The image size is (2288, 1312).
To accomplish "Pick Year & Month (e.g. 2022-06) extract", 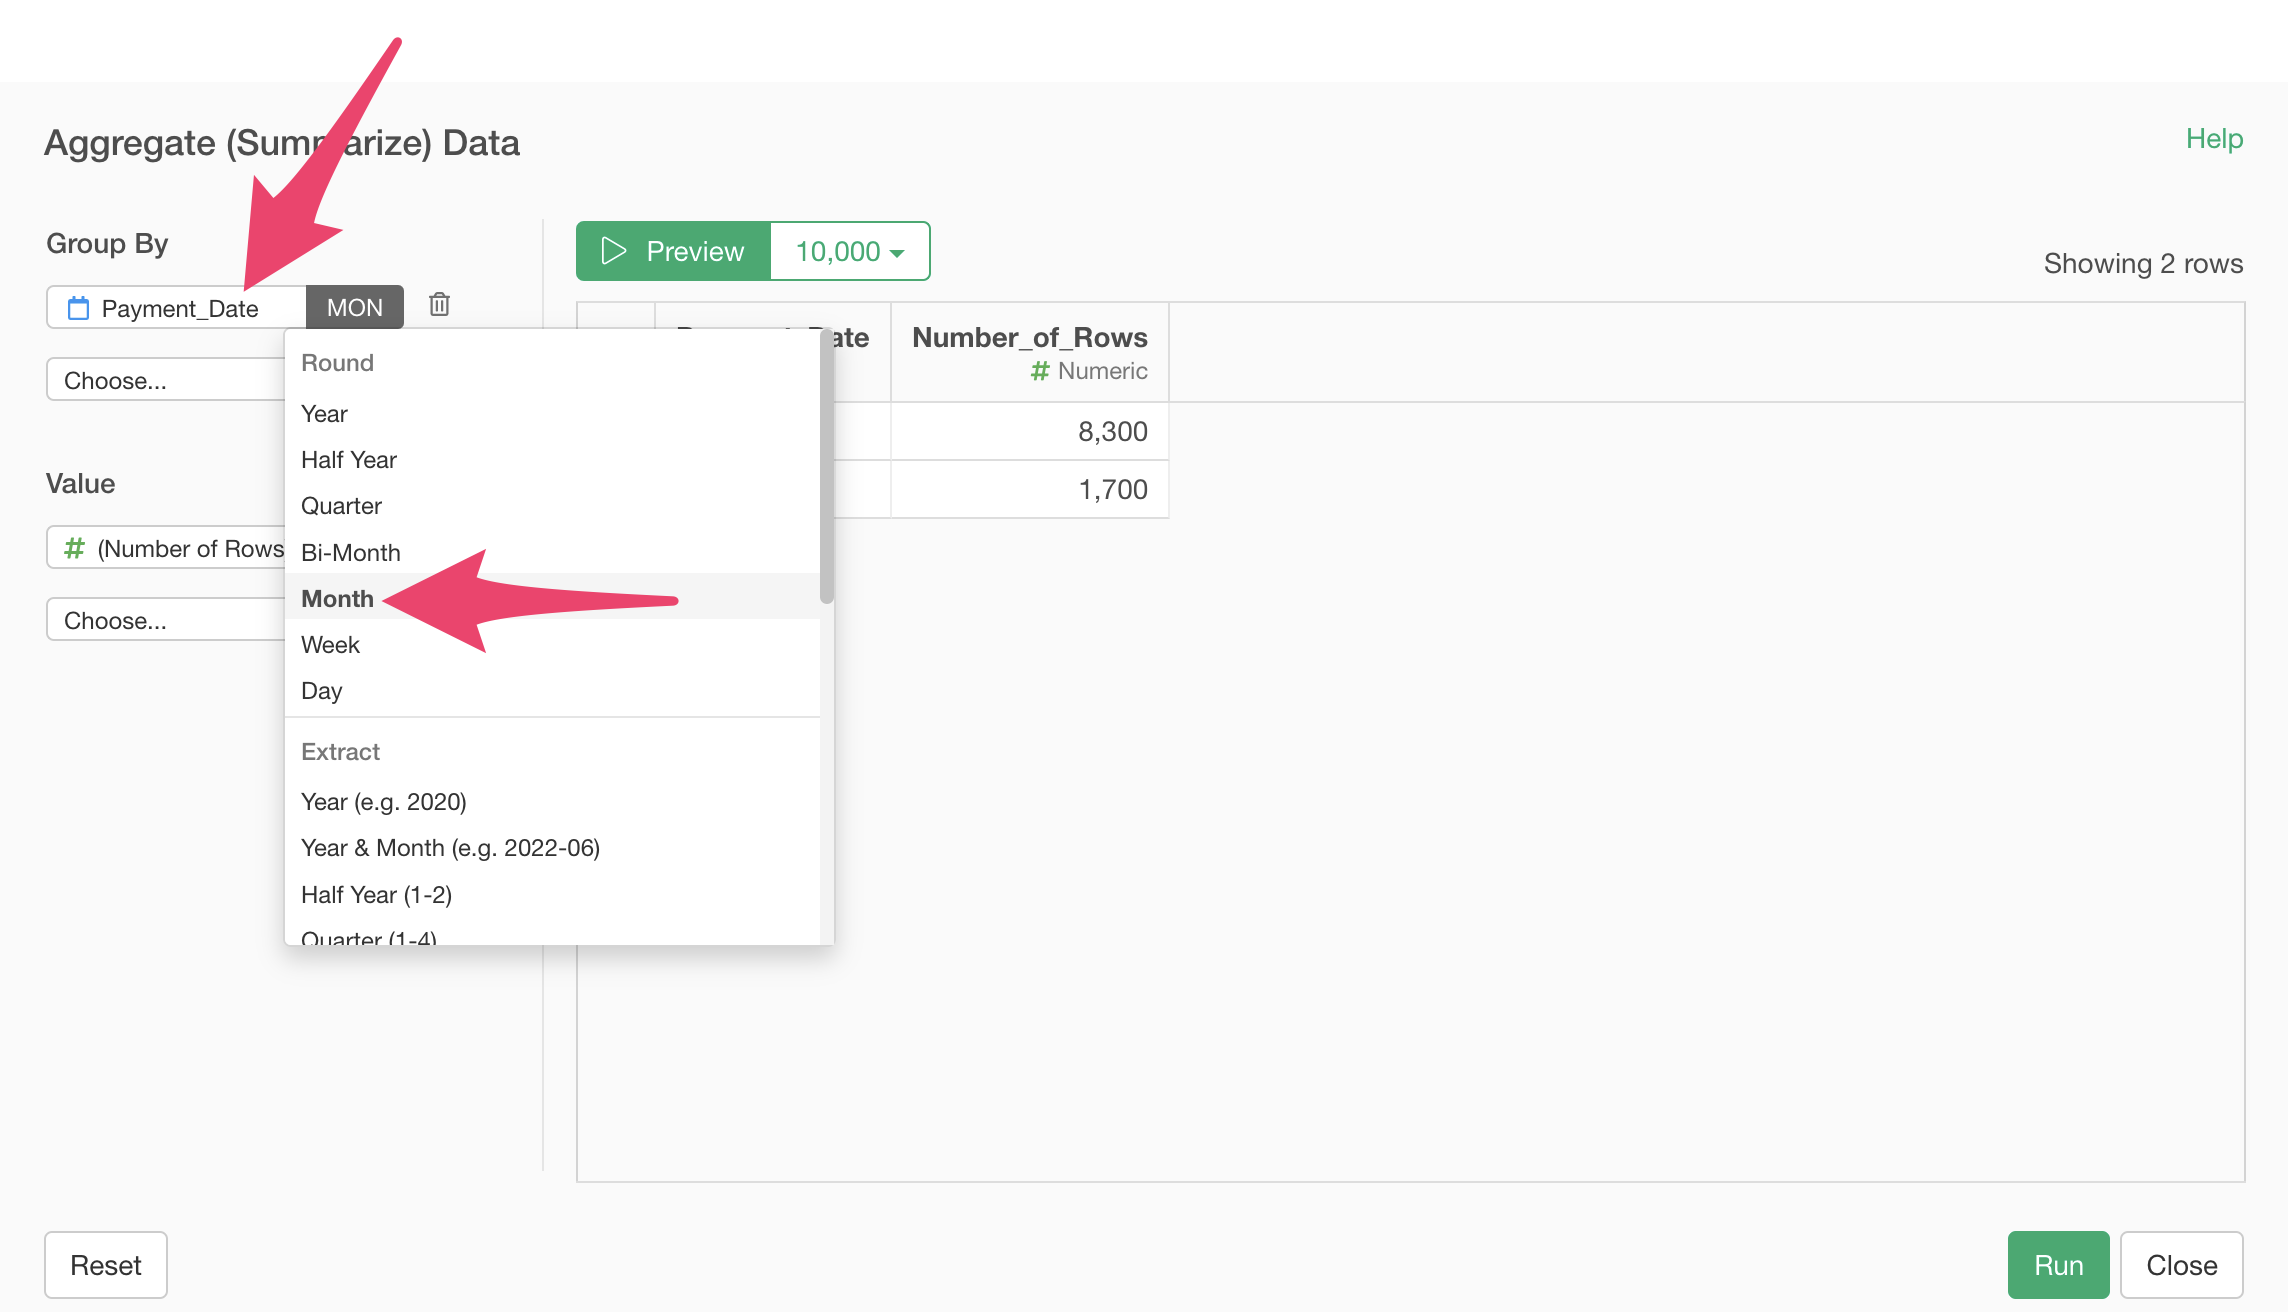I will [x=450, y=848].
